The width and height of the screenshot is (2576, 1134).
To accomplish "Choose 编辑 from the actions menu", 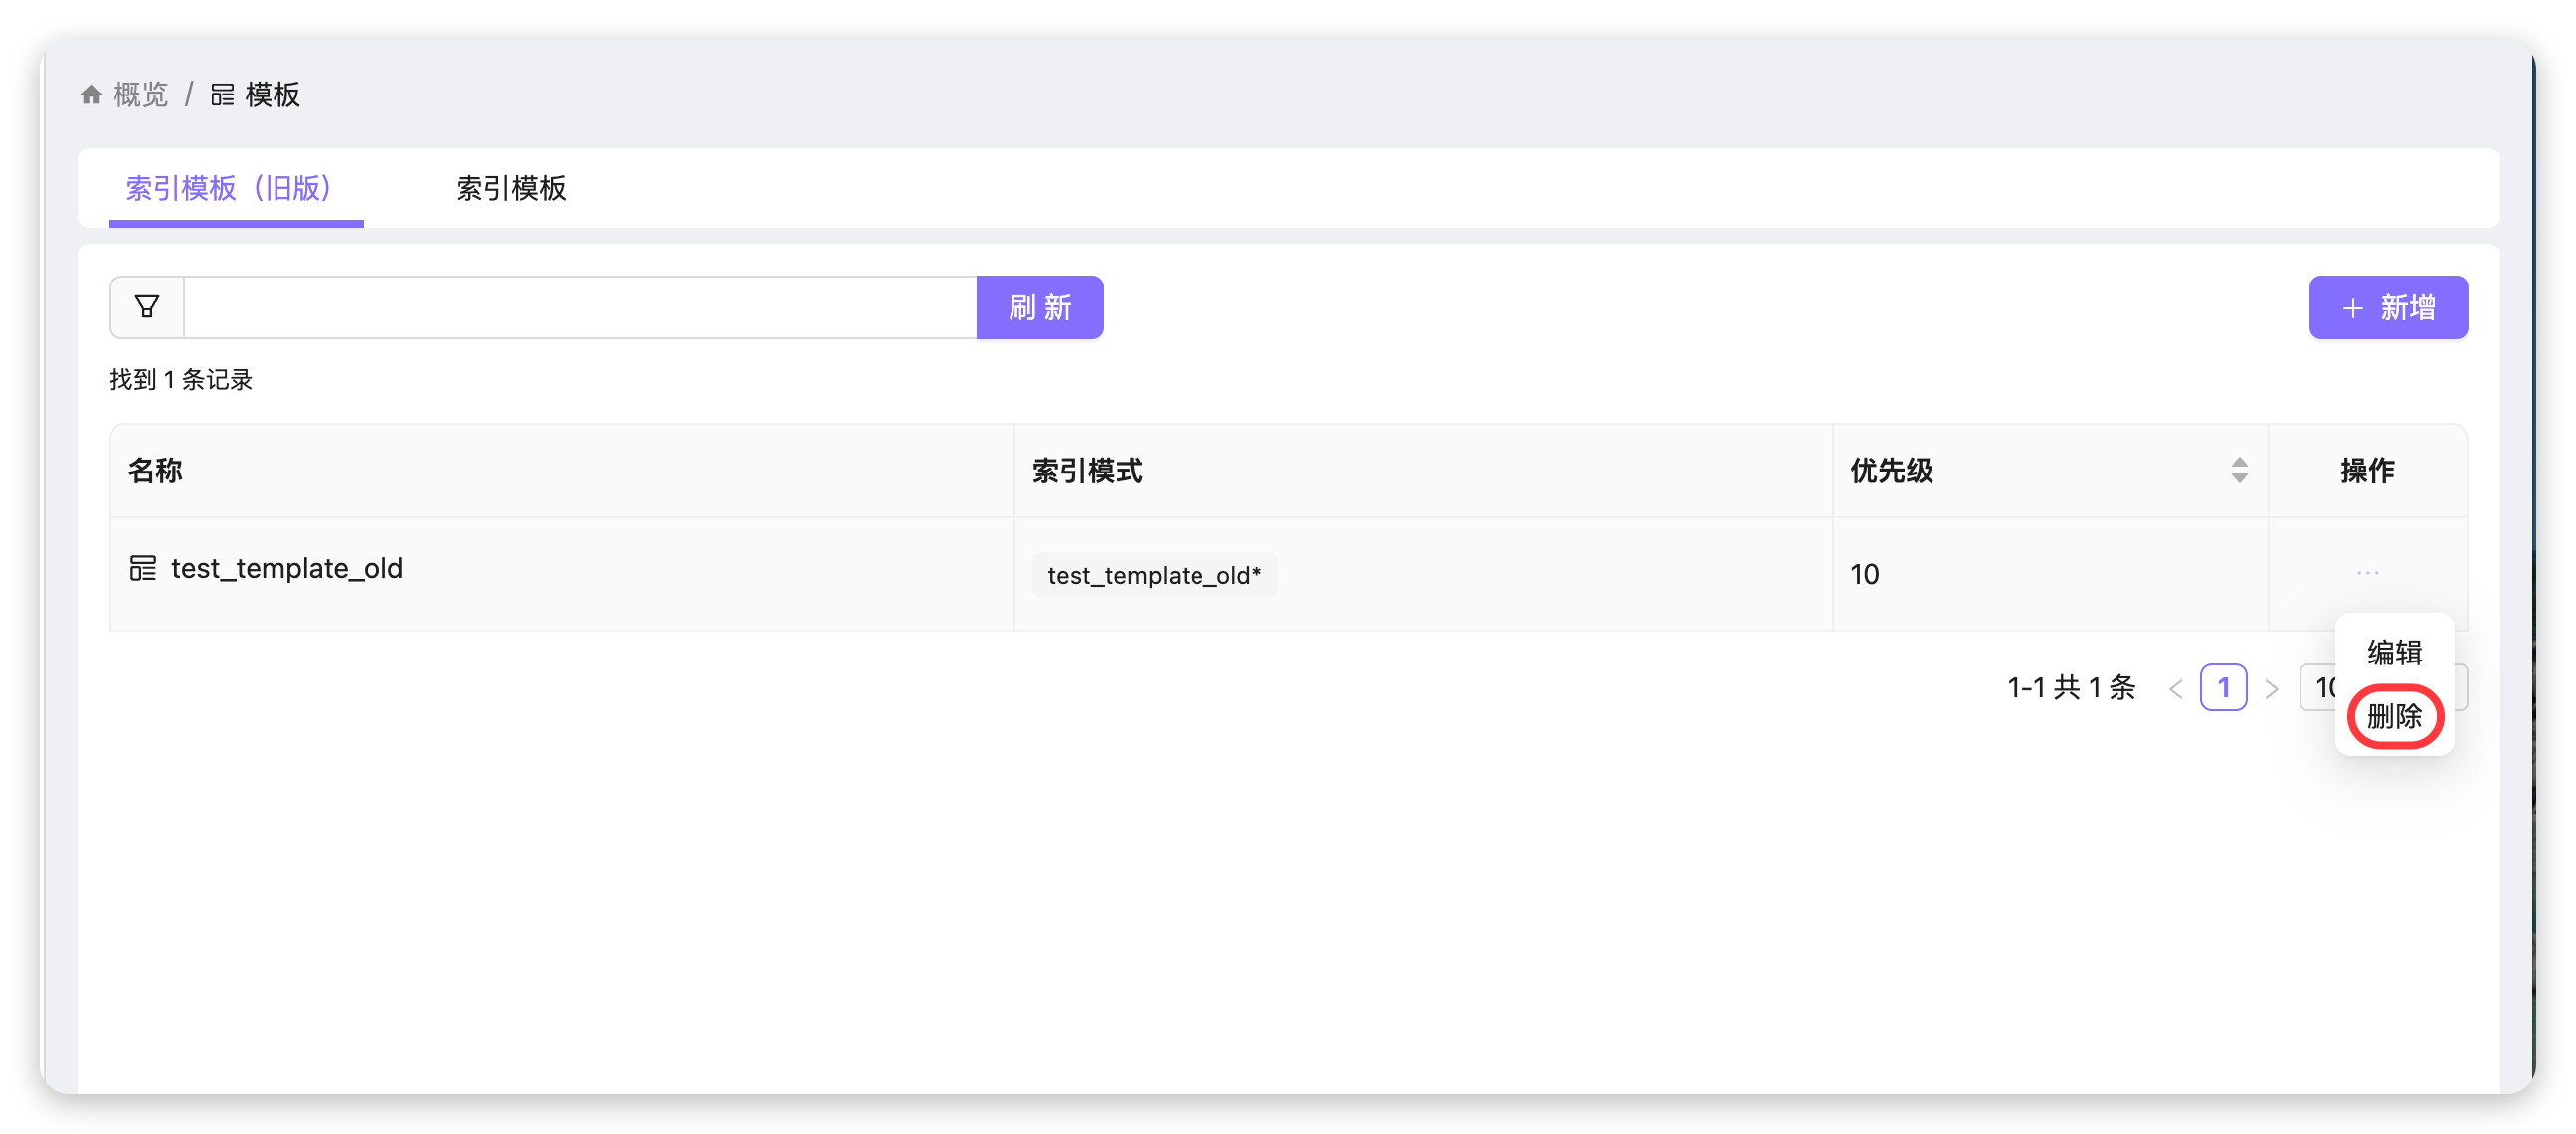I will (x=2393, y=652).
